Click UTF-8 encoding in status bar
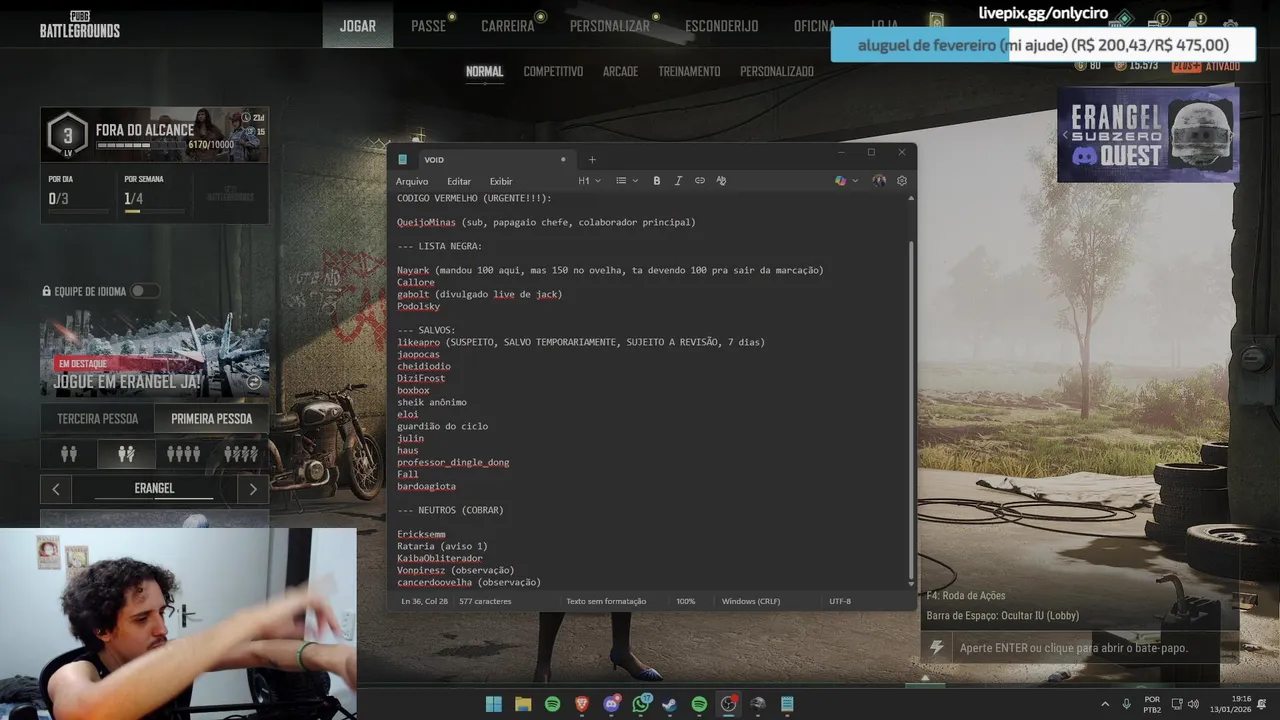The image size is (1280, 720). (x=840, y=601)
